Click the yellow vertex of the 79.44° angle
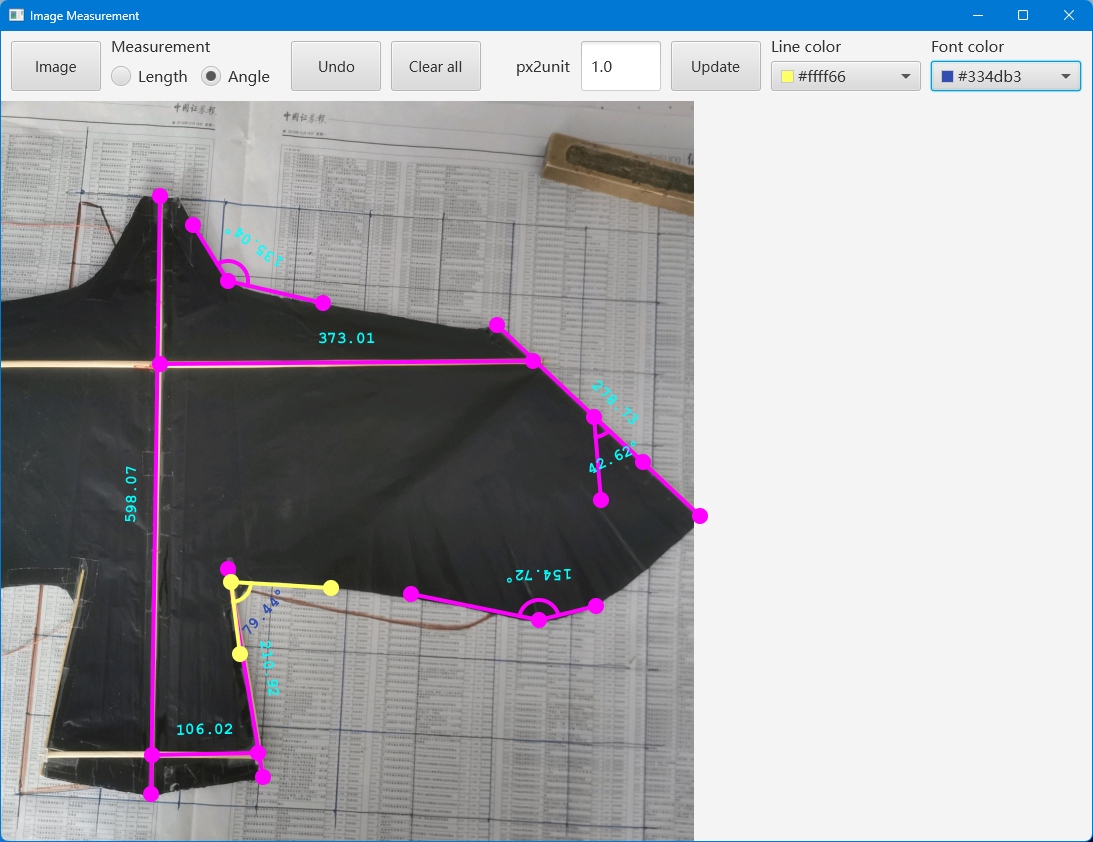Screen dimensions: 1093x842 231,582
